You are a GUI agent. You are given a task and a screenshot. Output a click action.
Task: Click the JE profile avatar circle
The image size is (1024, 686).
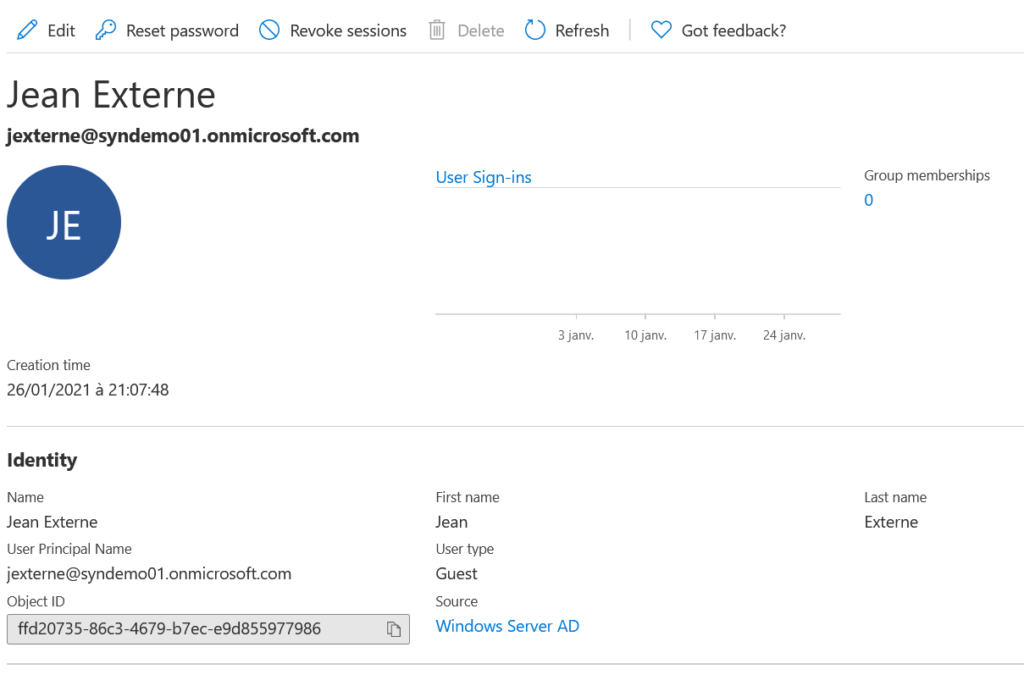point(64,222)
